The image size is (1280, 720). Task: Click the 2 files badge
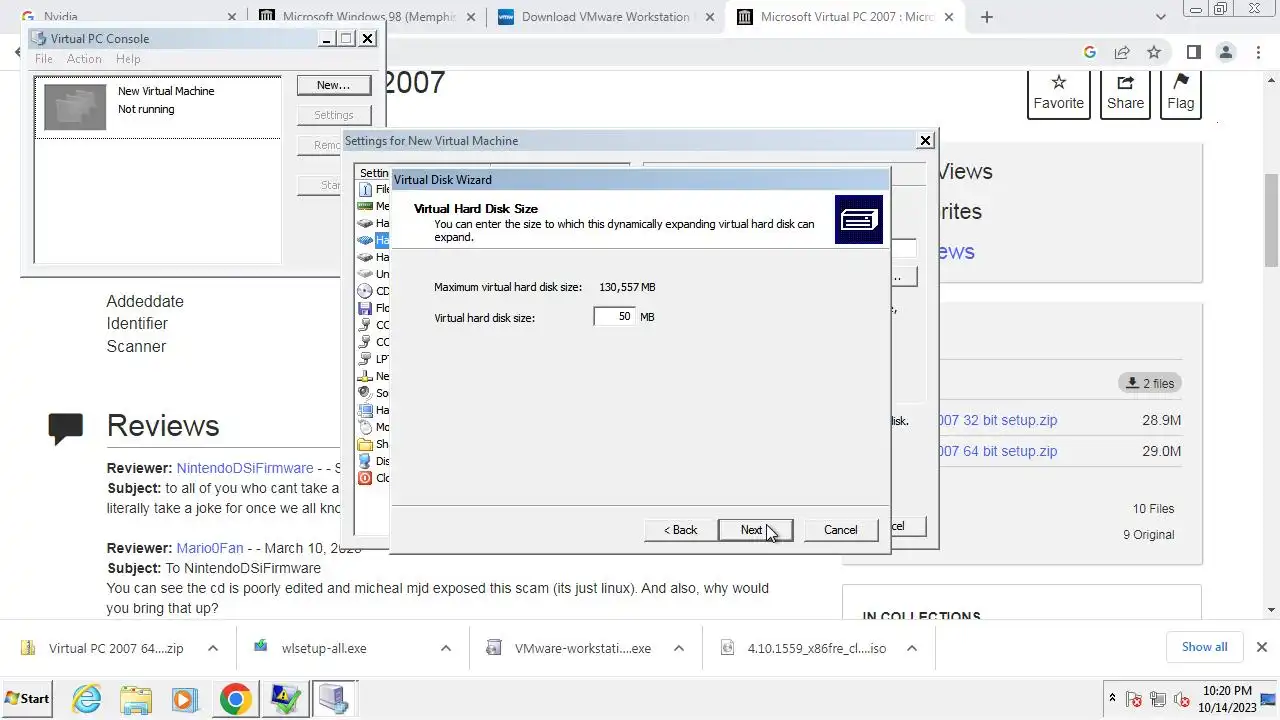[x=1150, y=383]
